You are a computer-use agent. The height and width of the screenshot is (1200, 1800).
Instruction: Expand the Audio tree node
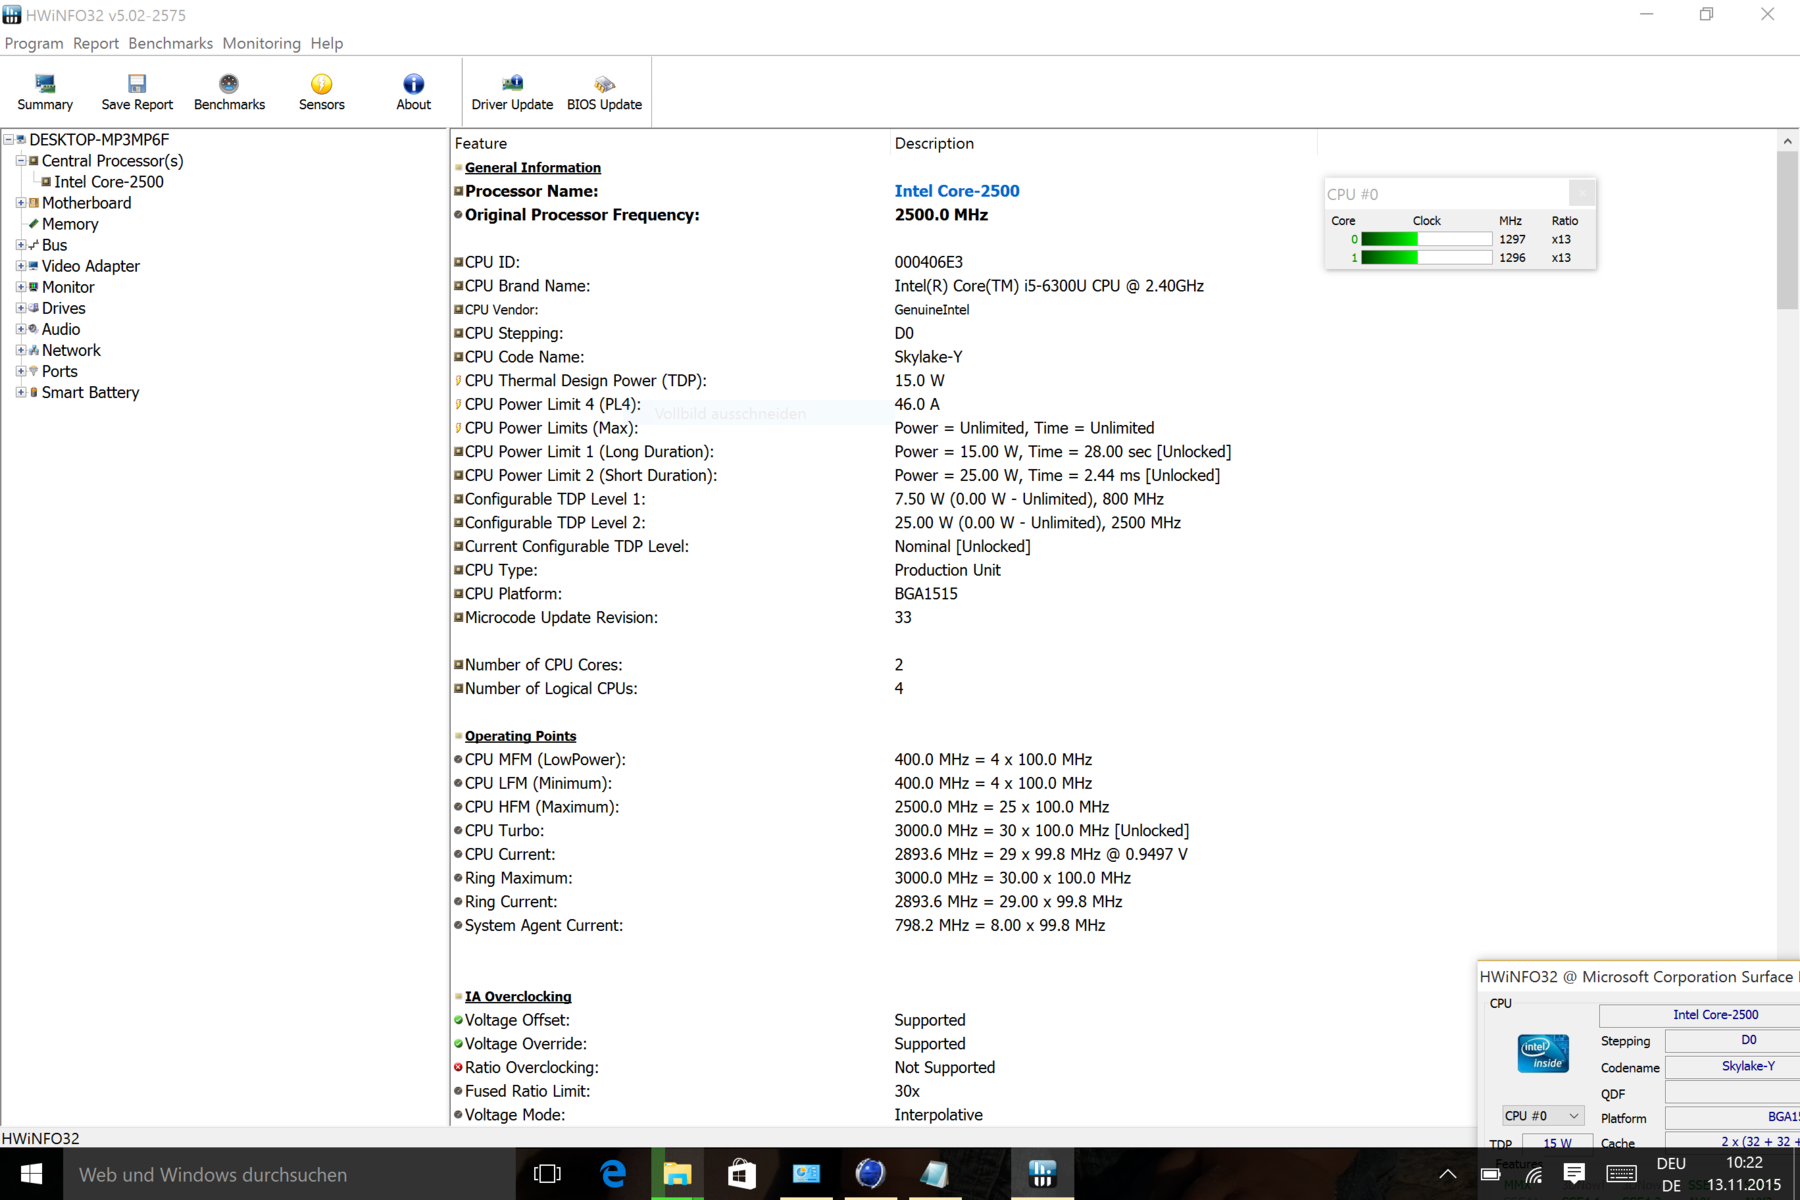click(20, 329)
